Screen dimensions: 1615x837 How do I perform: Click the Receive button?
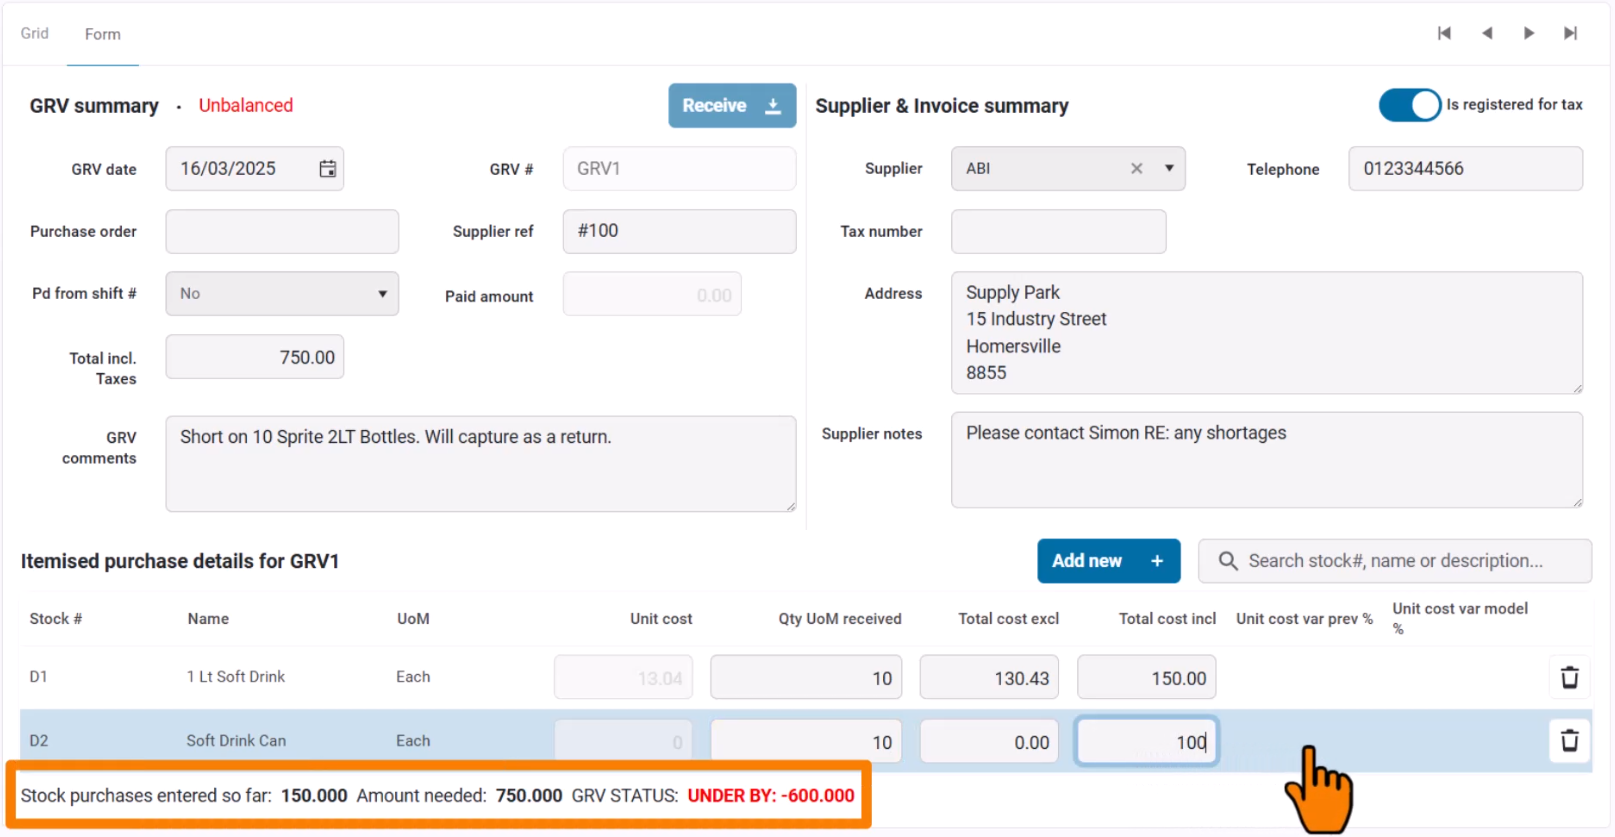(x=731, y=106)
